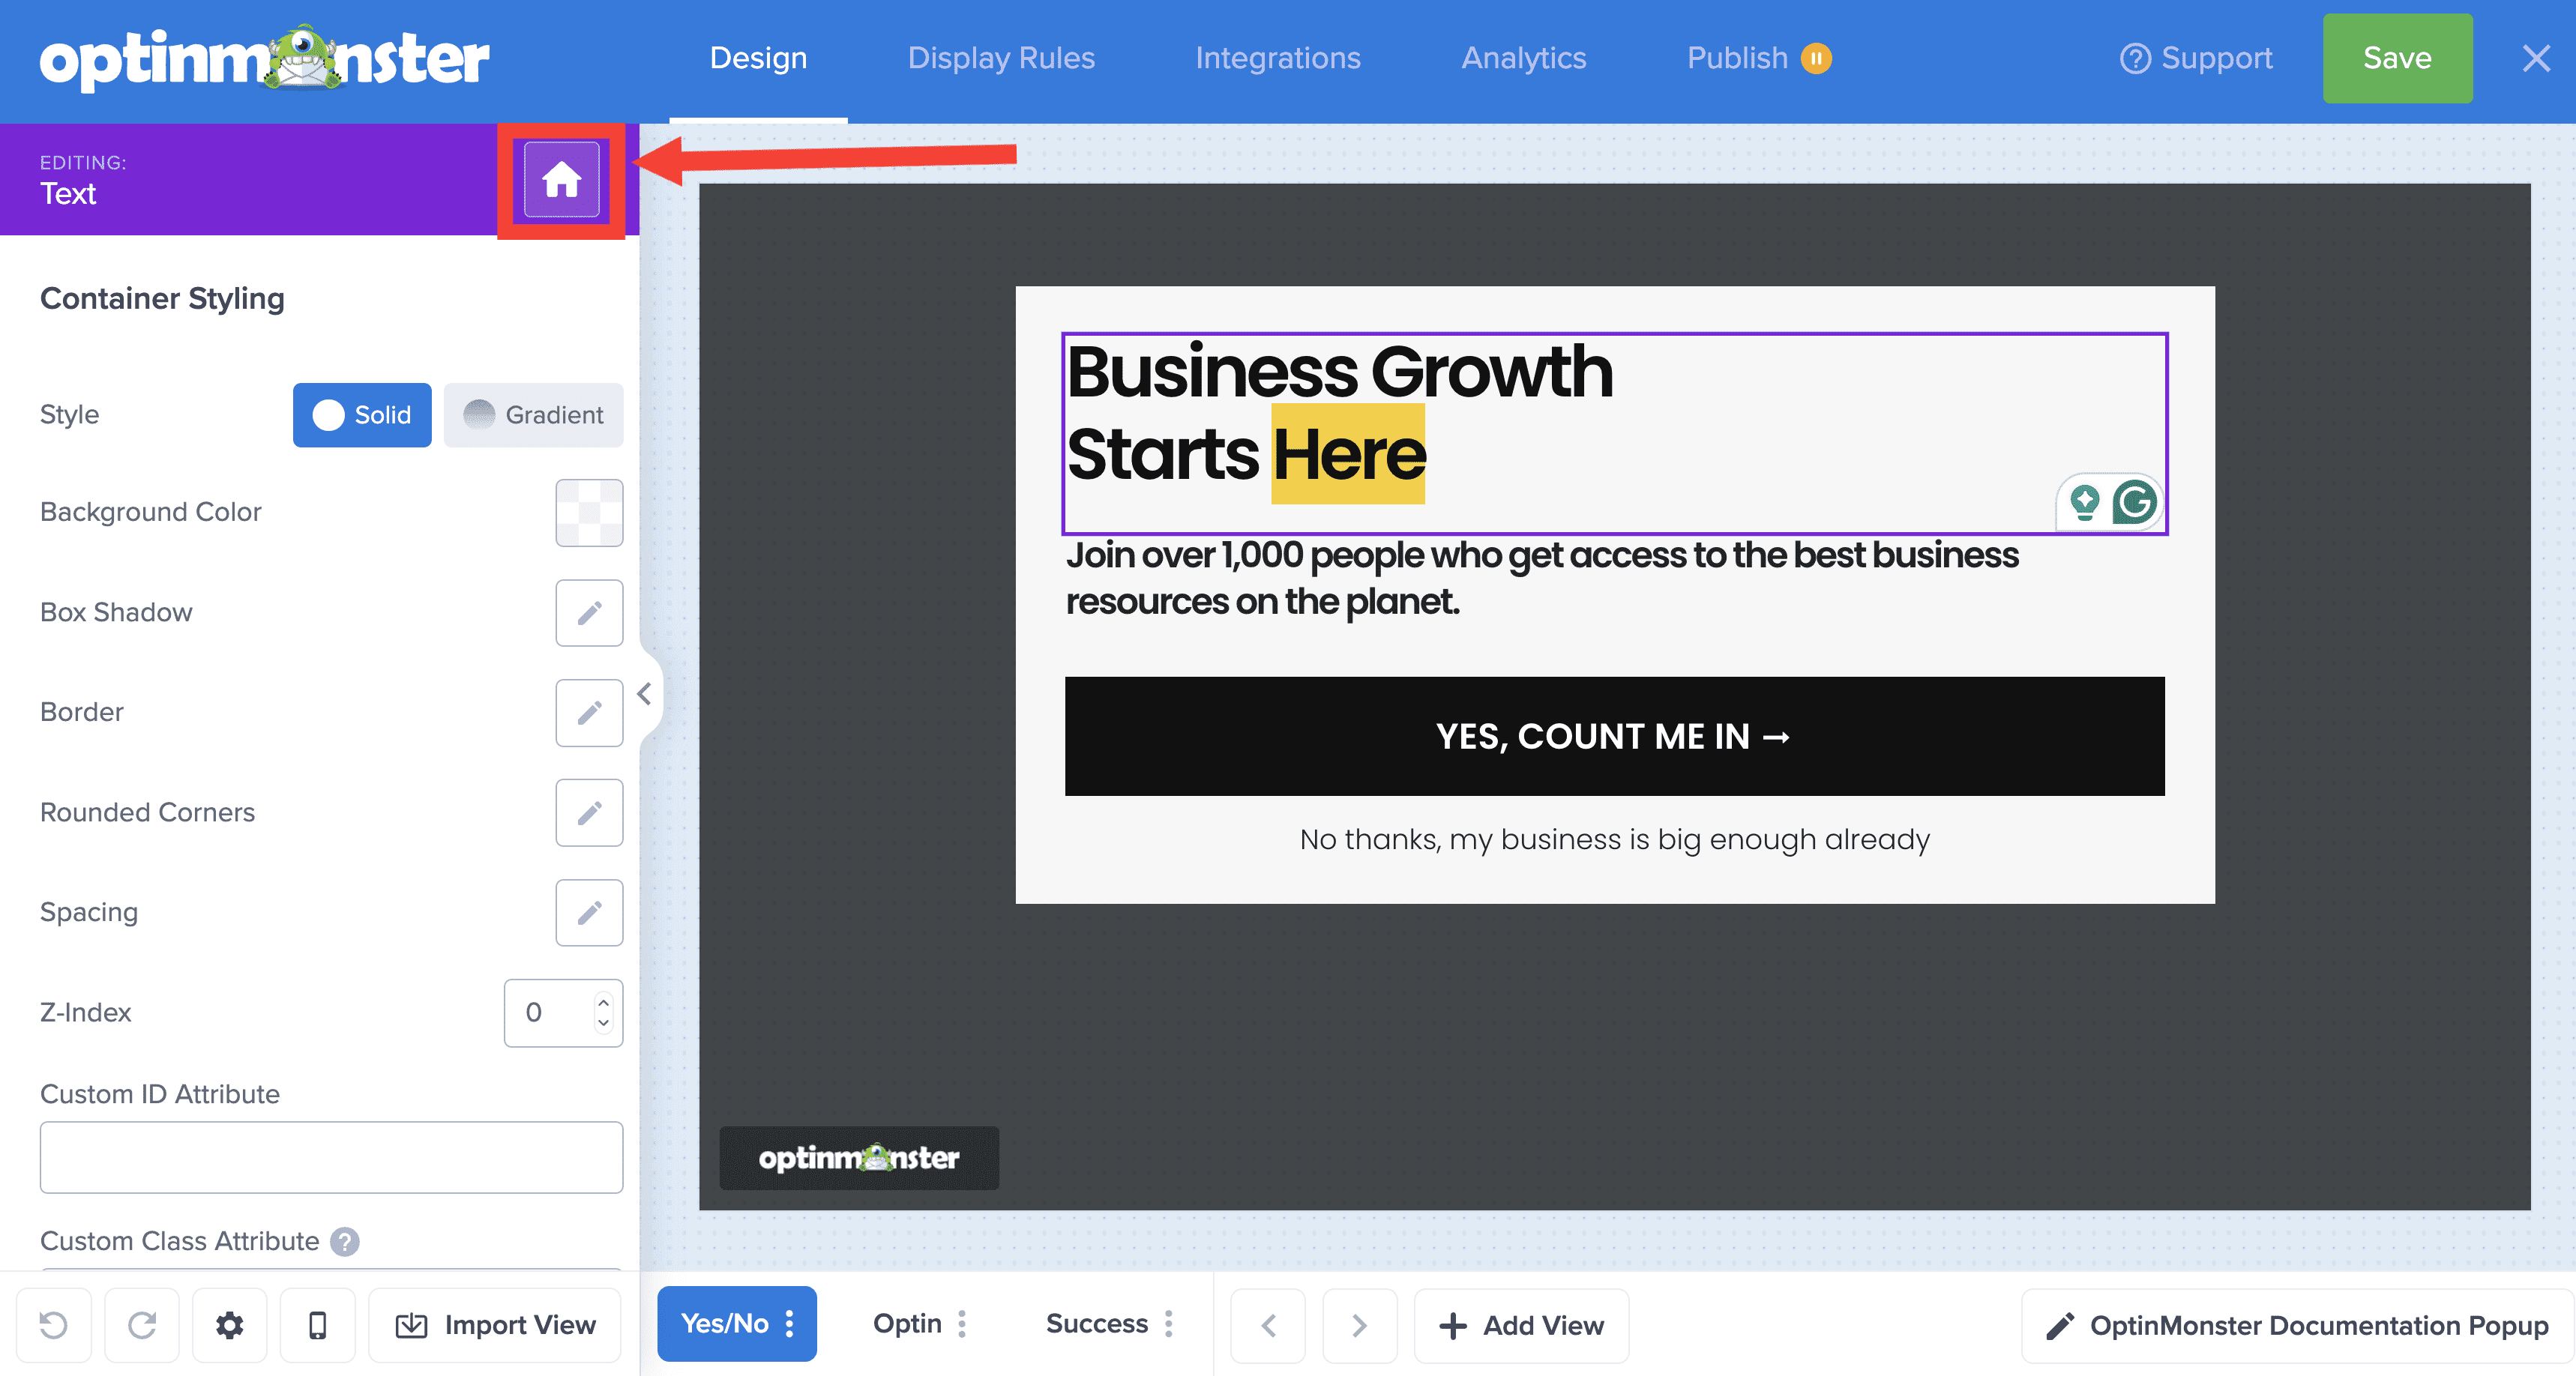Open Success view options menu dots
The width and height of the screenshot is (2576, 1376).
1169,1324
